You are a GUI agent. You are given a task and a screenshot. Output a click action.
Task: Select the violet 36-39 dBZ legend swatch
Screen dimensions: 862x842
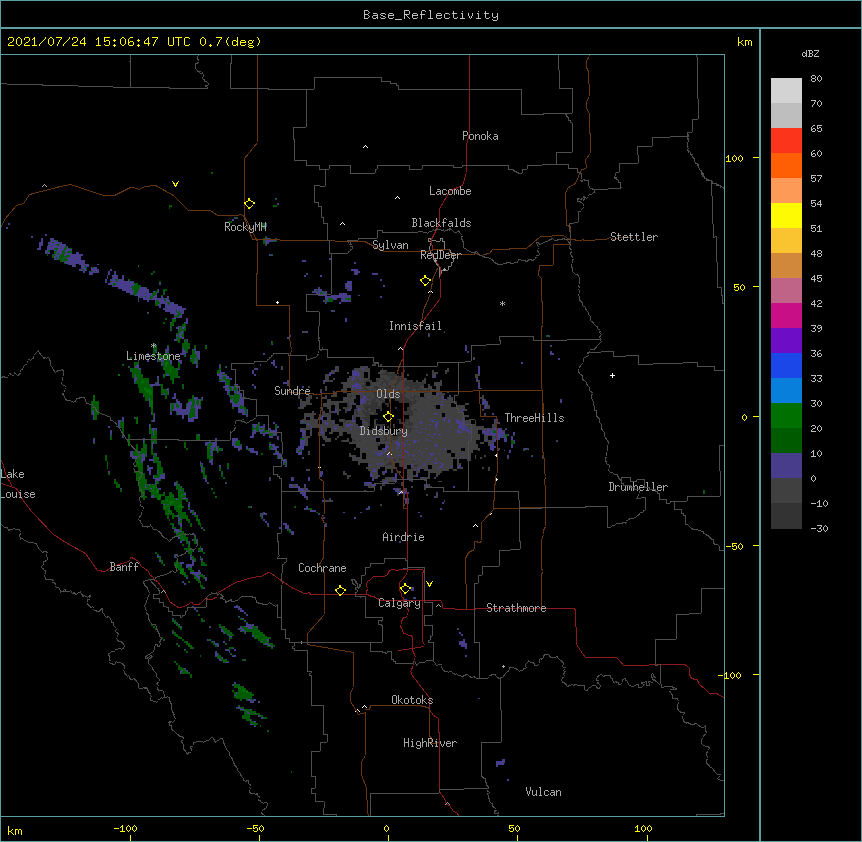pos(786,341)
